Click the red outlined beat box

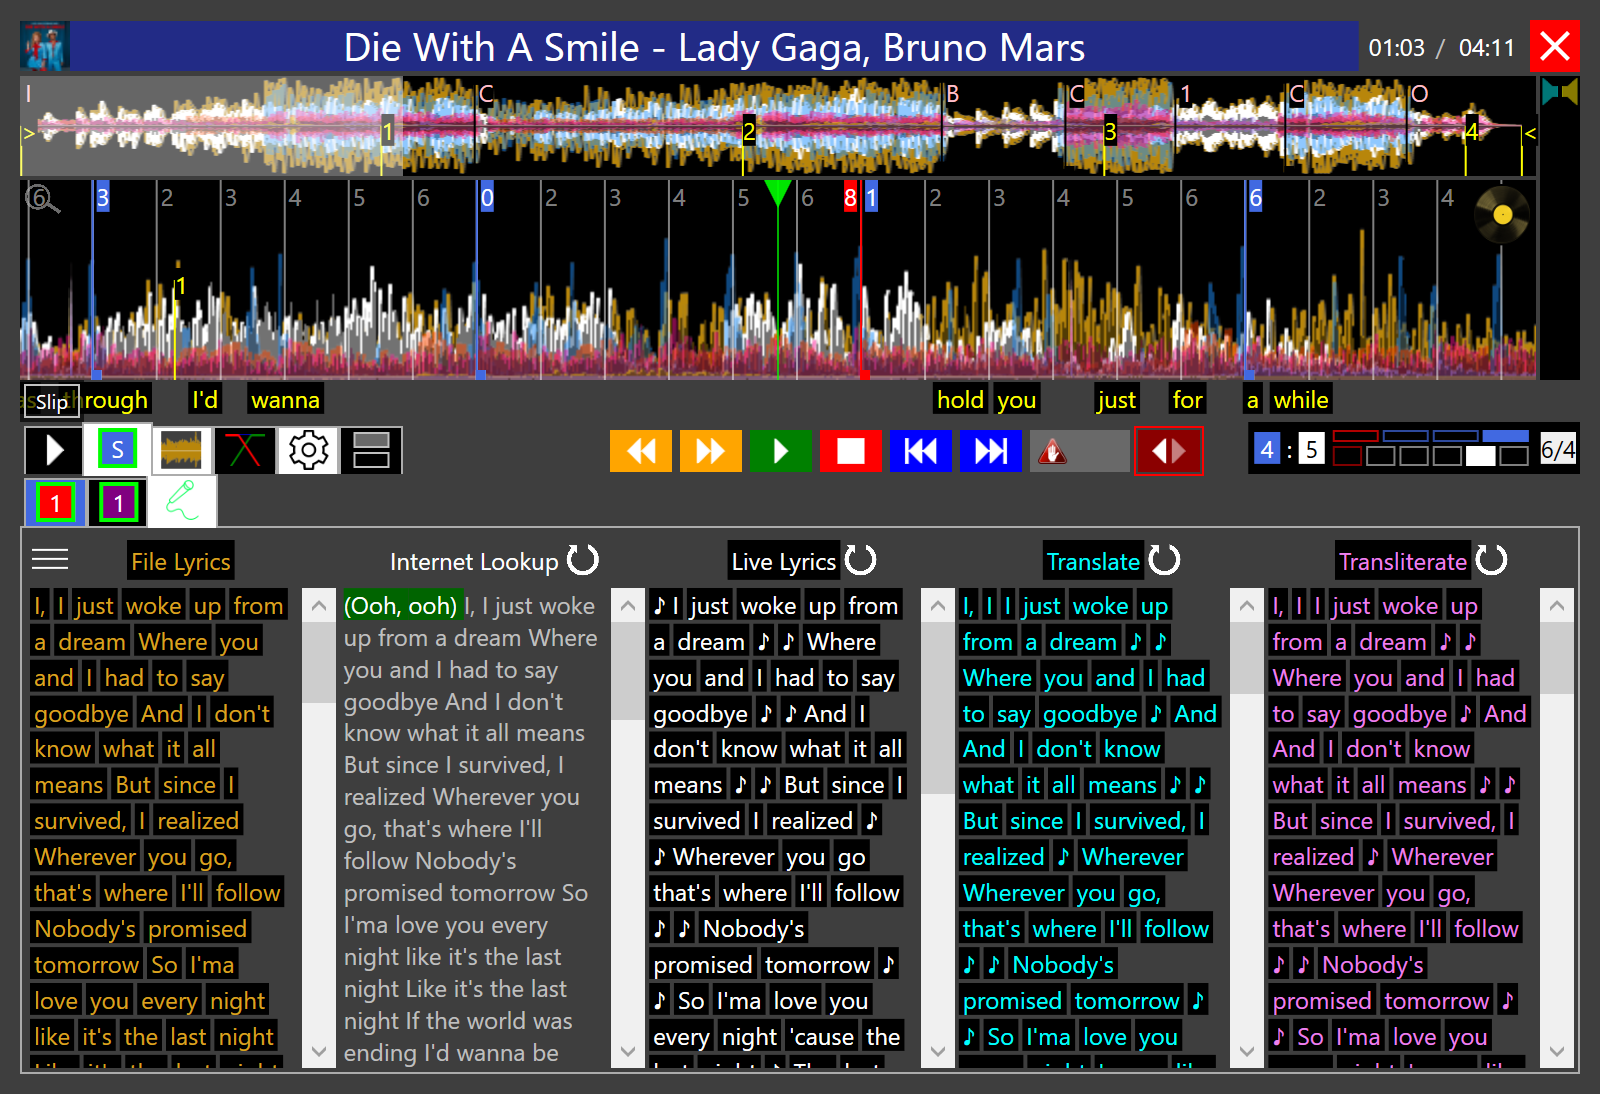pyautogui.click(x=1347, y=456)
